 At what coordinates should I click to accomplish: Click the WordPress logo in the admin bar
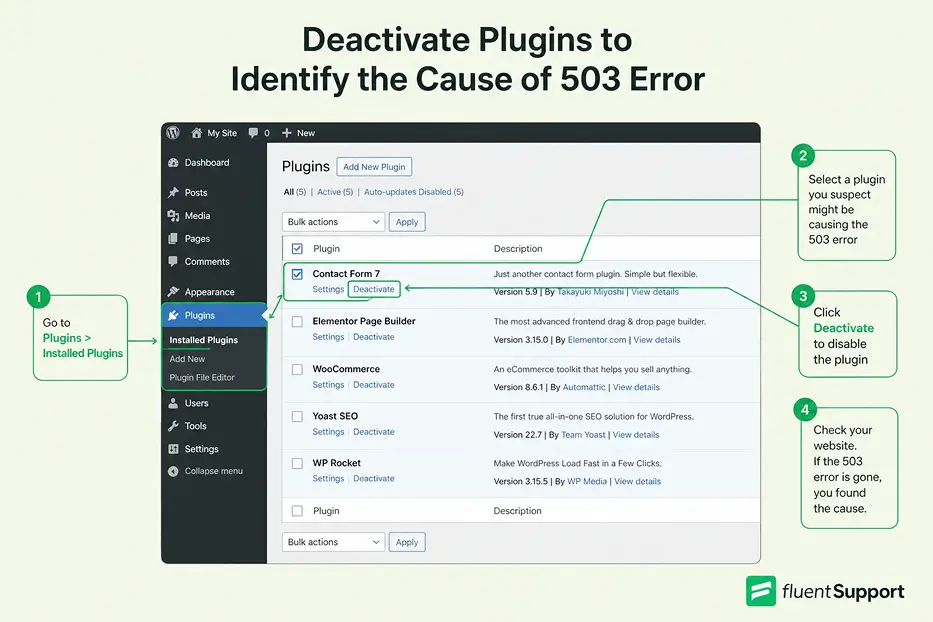[x=173, y=132]
